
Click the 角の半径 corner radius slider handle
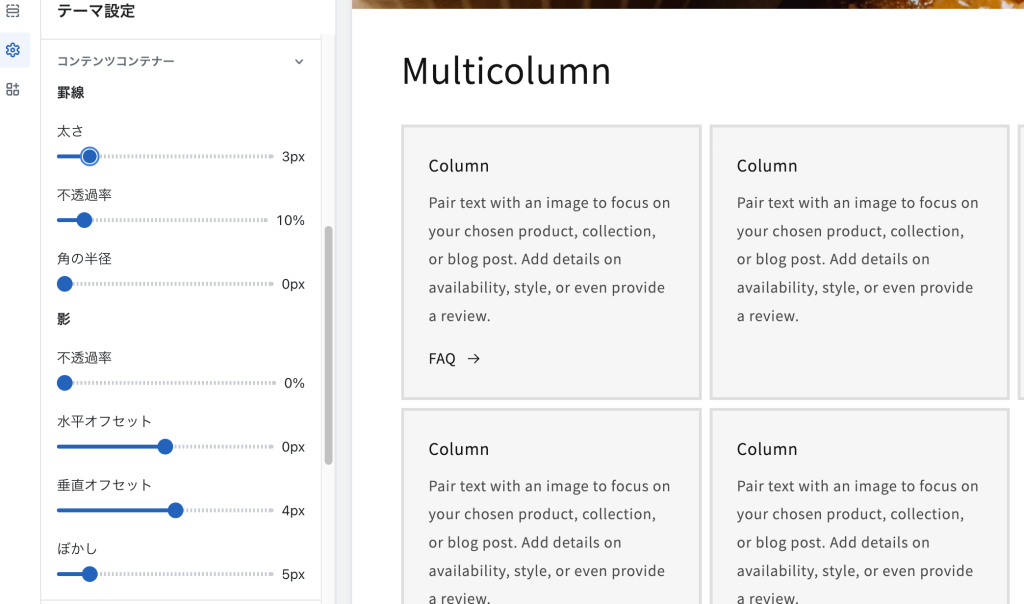tap(65, 284)
